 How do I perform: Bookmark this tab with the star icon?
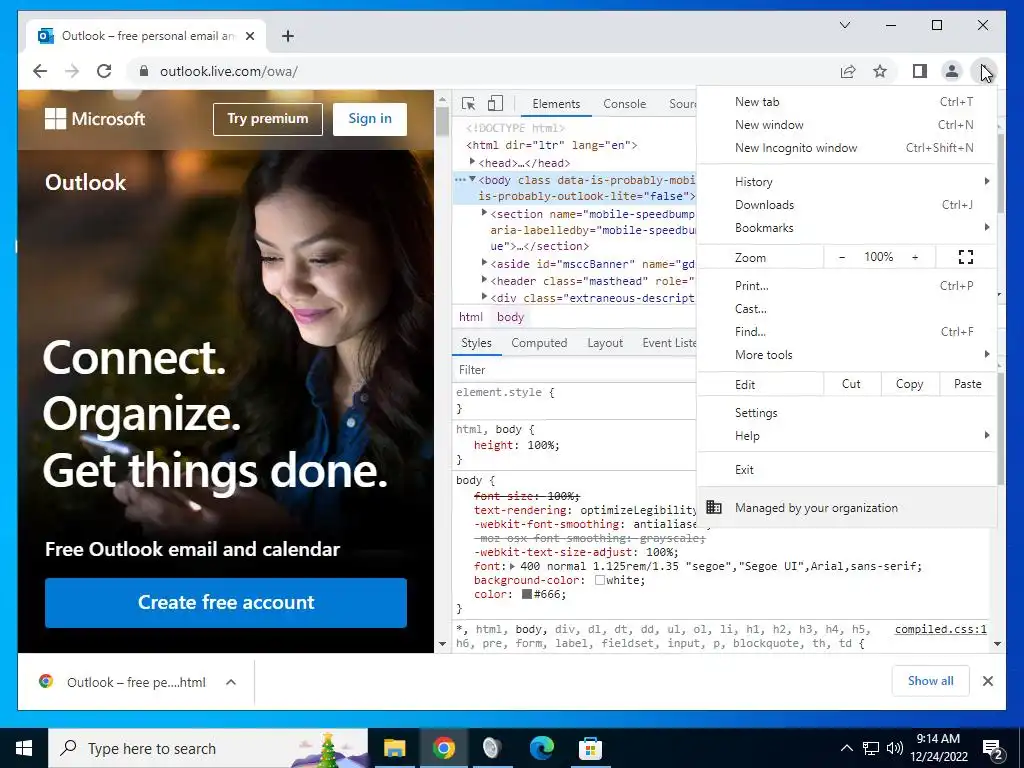(x=880, y=71)
